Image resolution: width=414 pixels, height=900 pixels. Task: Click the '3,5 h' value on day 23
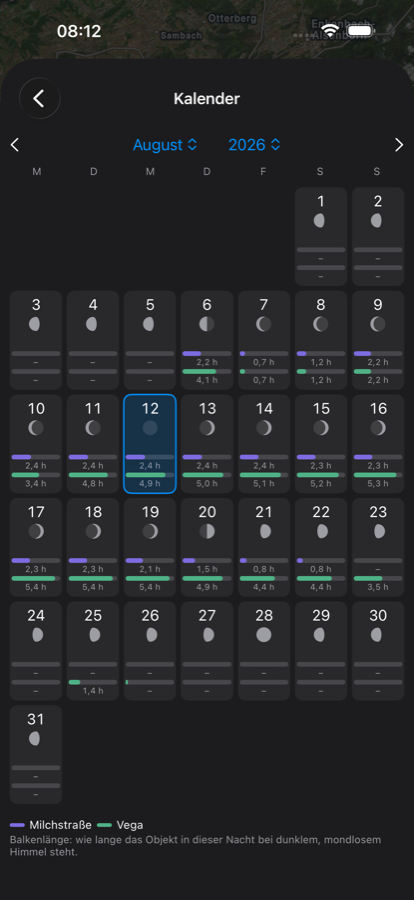[378, 587]
